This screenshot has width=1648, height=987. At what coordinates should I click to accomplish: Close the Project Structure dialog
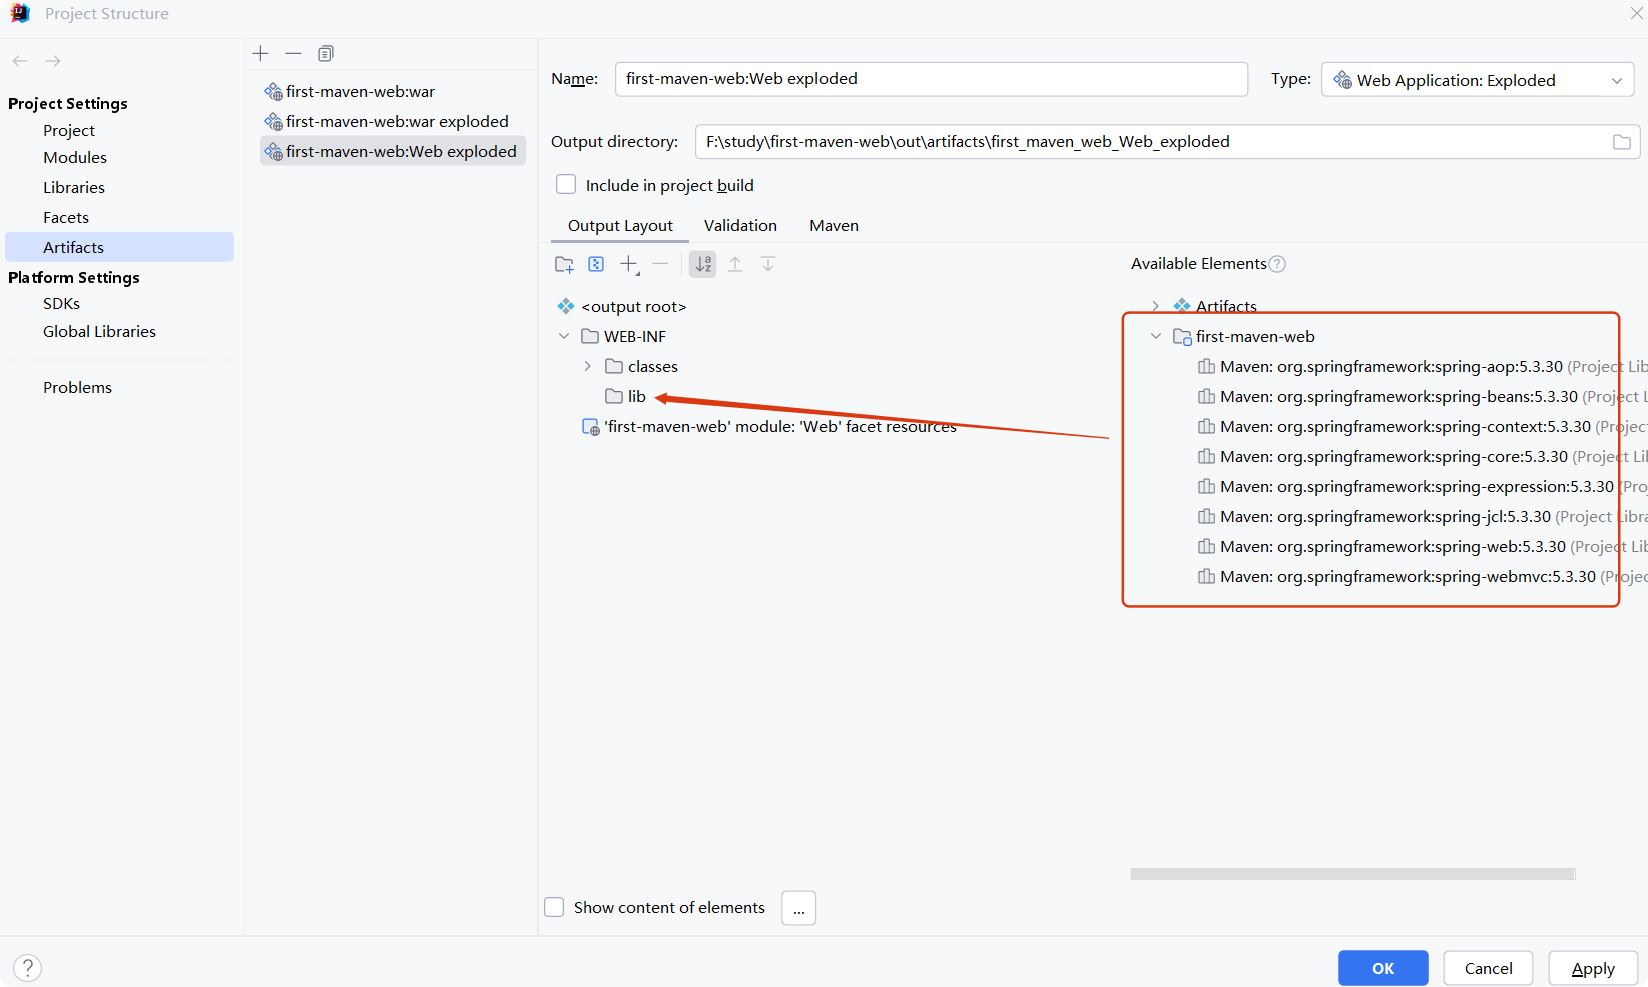(x=1636, y=13)
